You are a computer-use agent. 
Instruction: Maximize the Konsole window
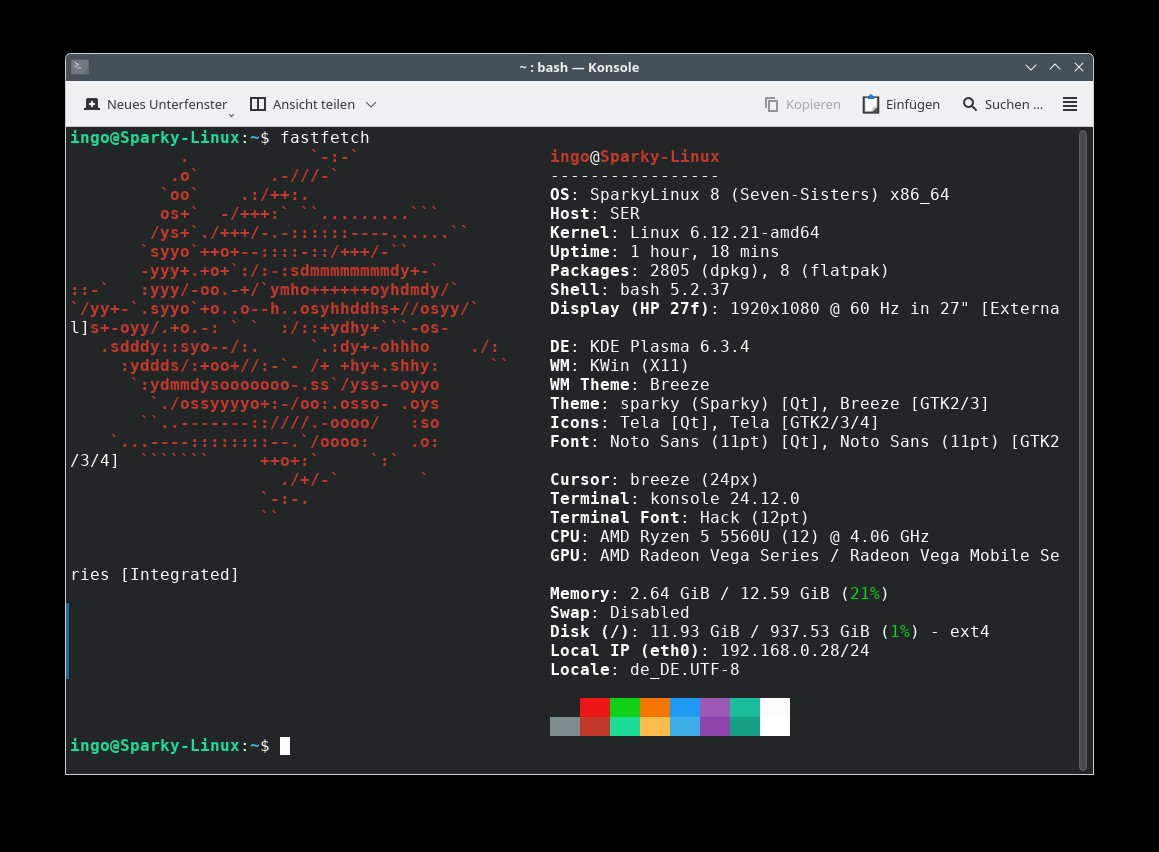click(x=1055, y=67)
